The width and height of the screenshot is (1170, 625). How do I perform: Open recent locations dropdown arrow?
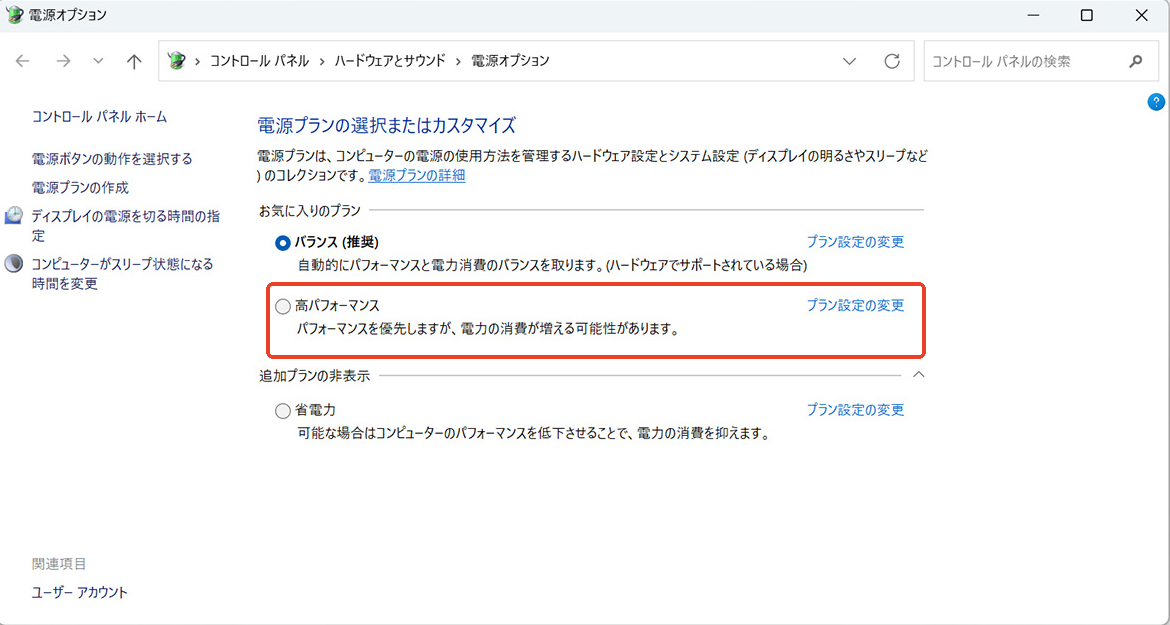(x=98, y=61)
